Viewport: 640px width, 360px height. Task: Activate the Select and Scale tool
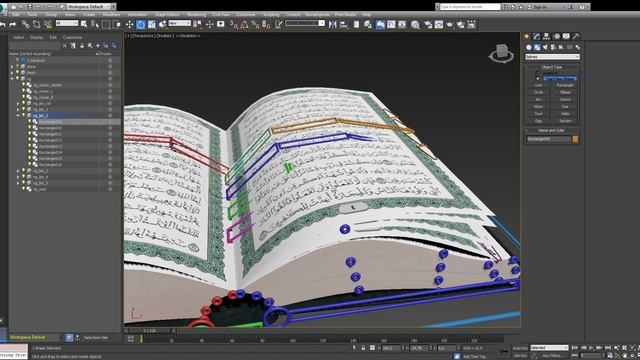[151, 25]
